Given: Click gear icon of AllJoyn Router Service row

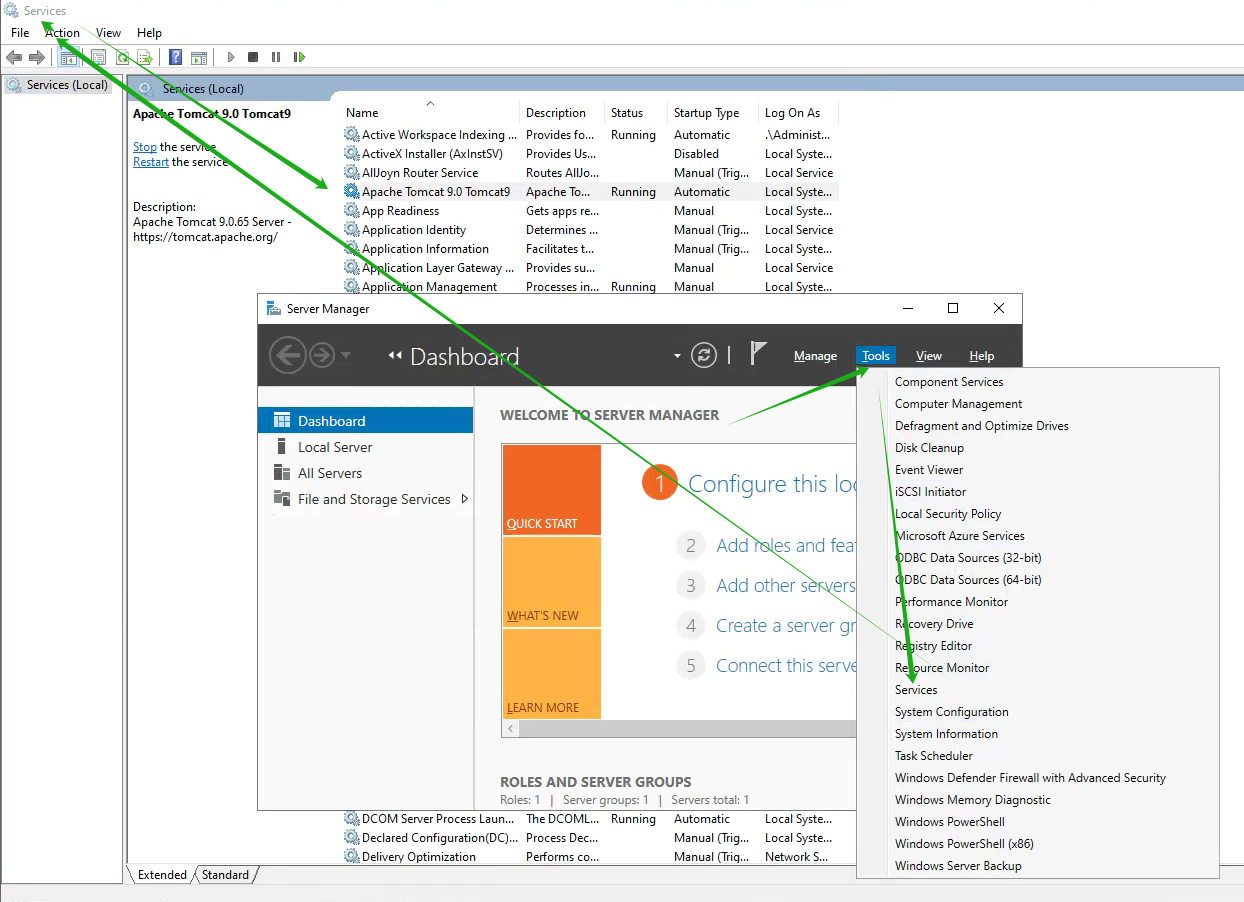Looking at the screenshot, I should pyautogui.click(x=352, y=173).
